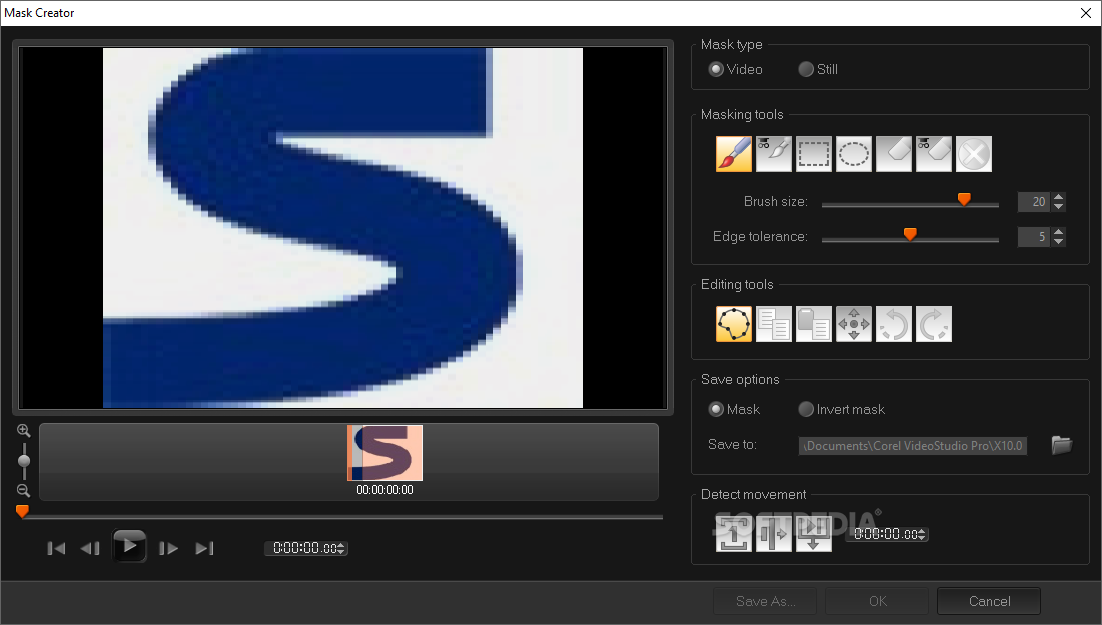The image size is (1102, 625).
Task: Click Detect movement next frame icon
Action: [x=734, y=534]
